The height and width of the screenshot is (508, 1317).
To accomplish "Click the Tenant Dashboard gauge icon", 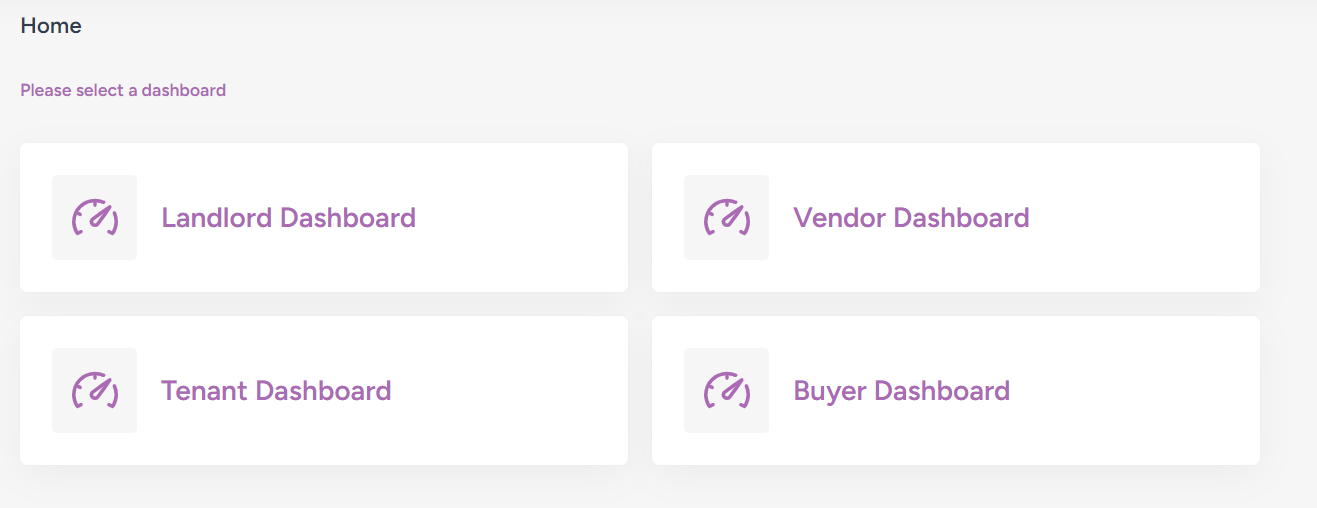I will tap(94, 391).
